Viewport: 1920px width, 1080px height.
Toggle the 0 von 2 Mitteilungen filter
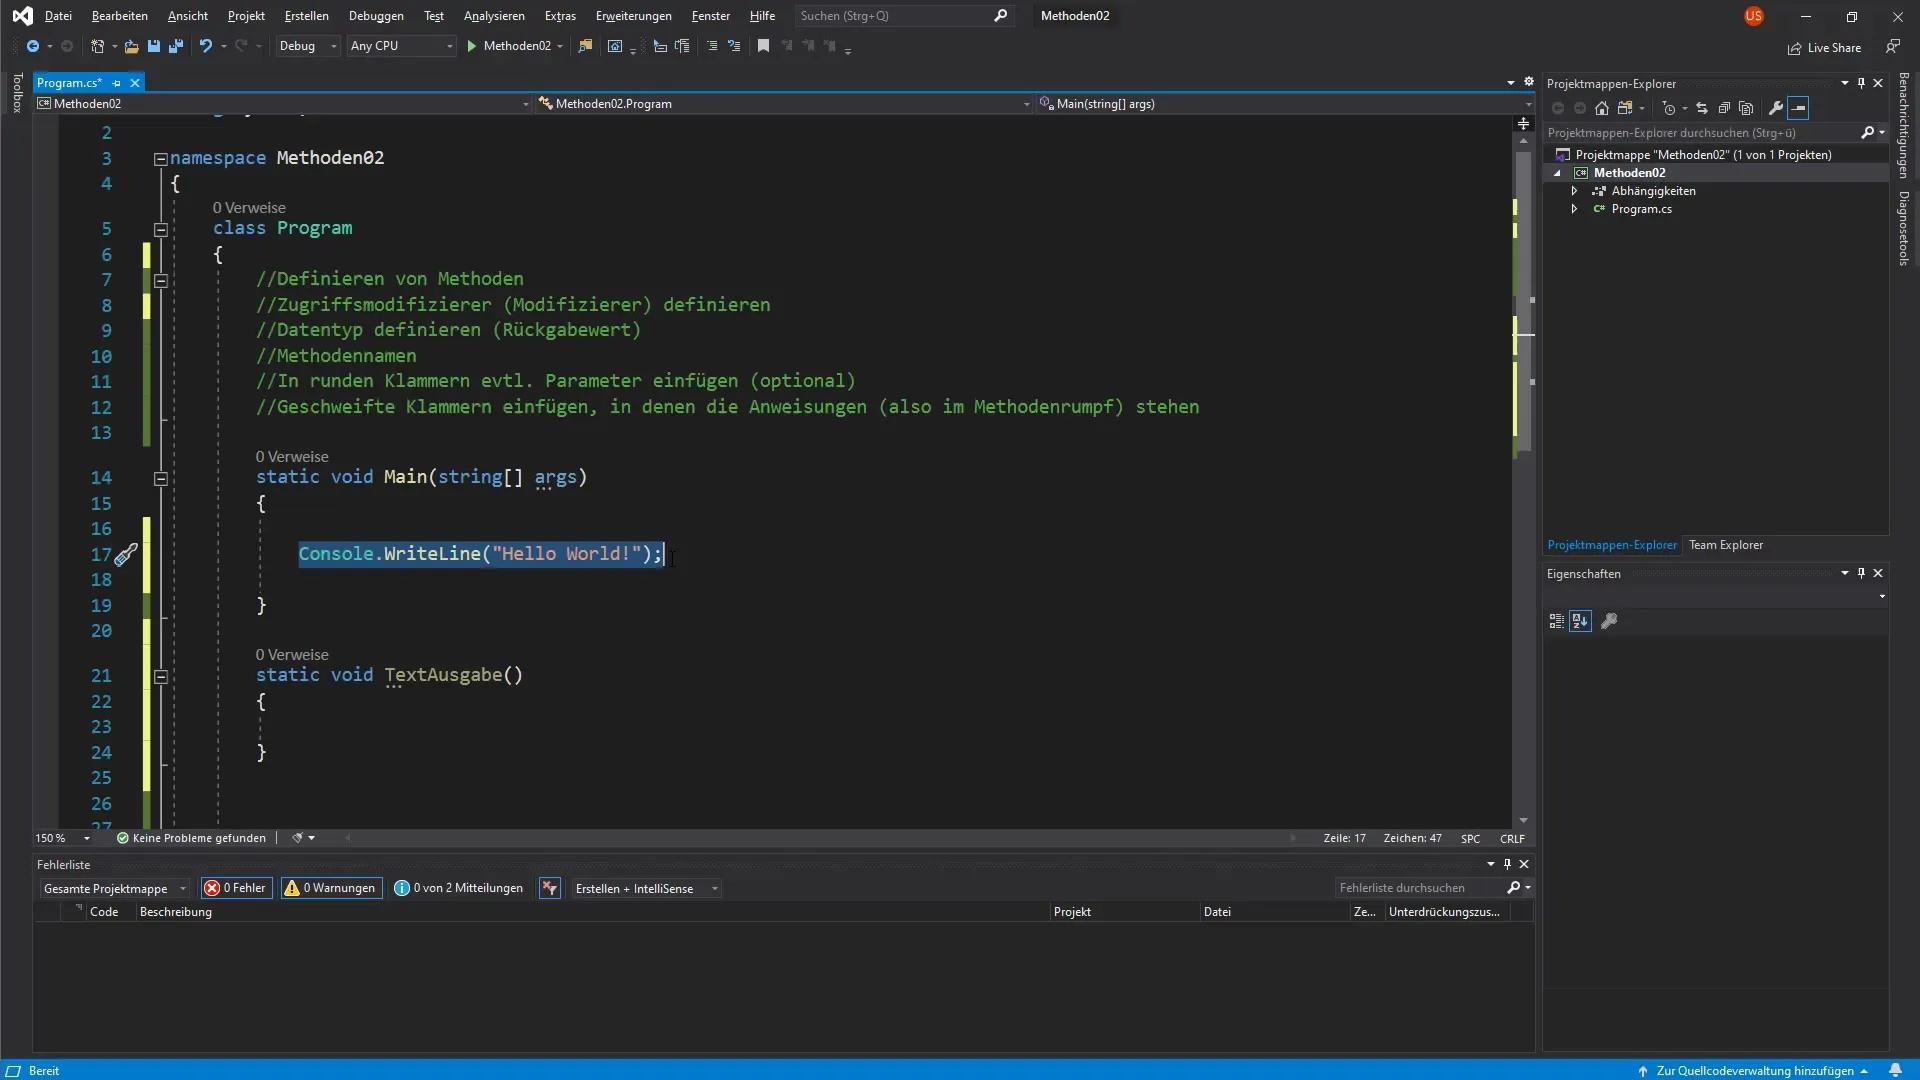point(459,888)
